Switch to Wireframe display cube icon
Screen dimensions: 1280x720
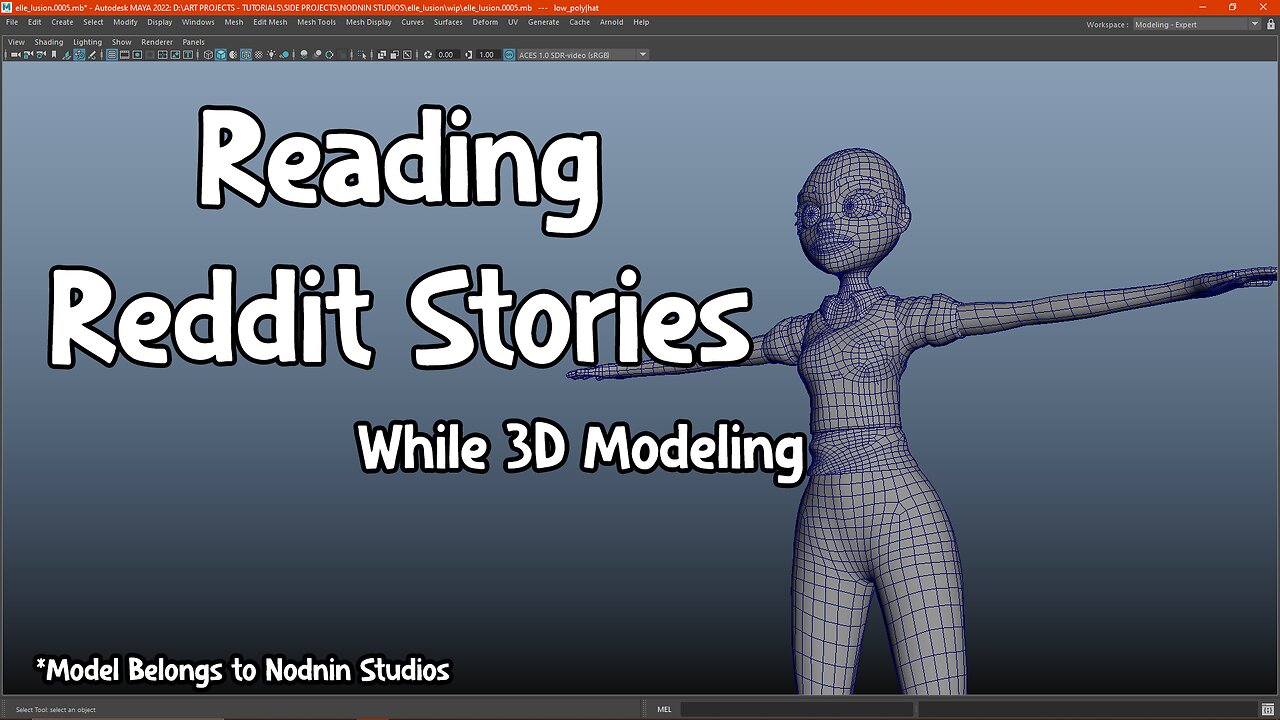click(208, 54)
